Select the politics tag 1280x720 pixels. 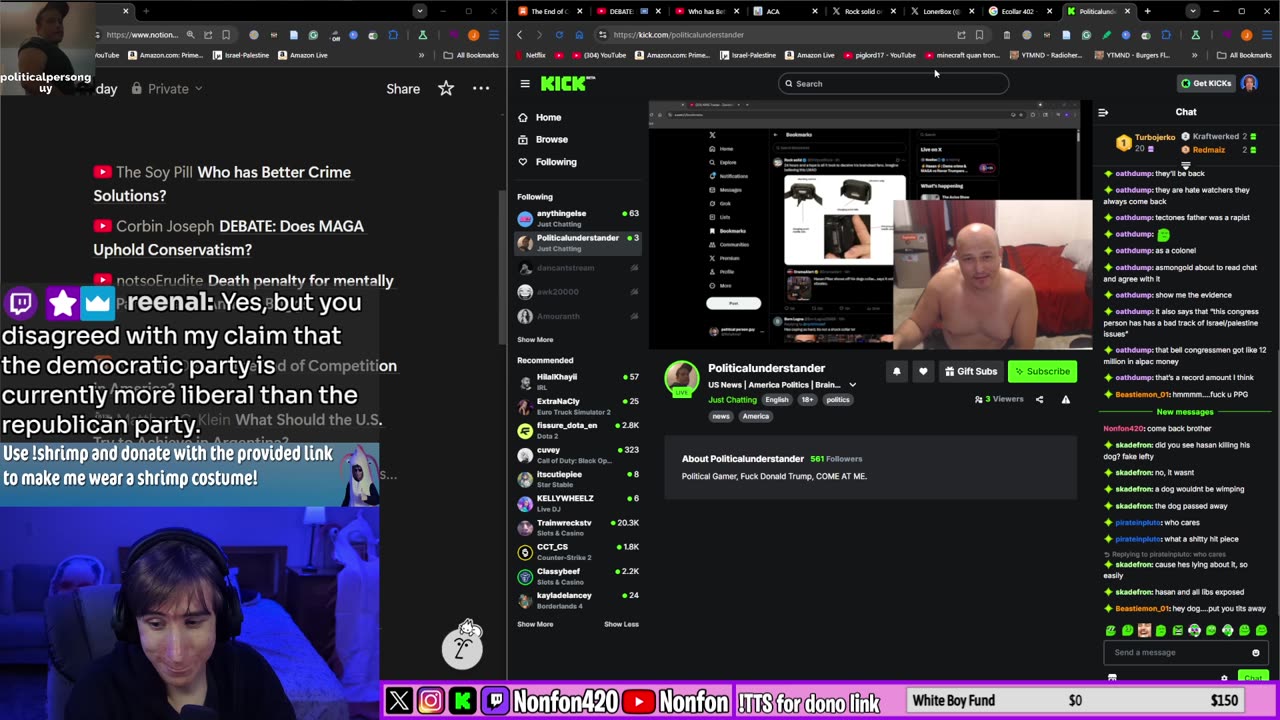pos(838,400)
